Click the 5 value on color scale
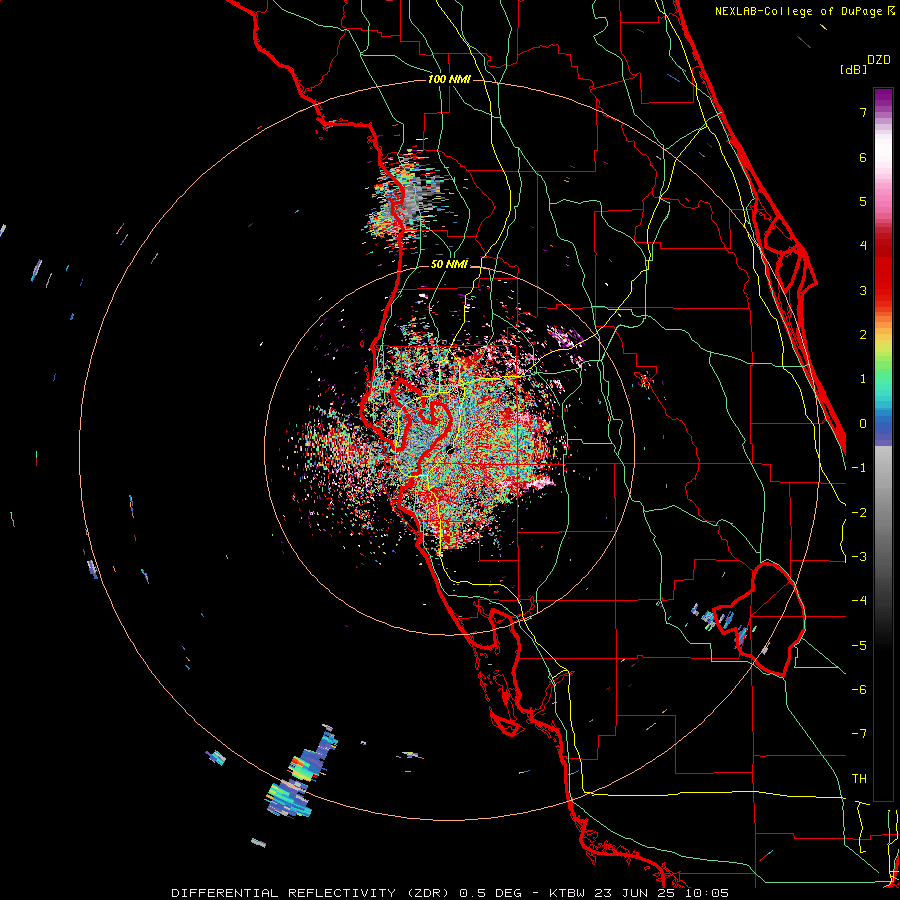The height and width of the screenshot is (900, 900). click(863, 201)
